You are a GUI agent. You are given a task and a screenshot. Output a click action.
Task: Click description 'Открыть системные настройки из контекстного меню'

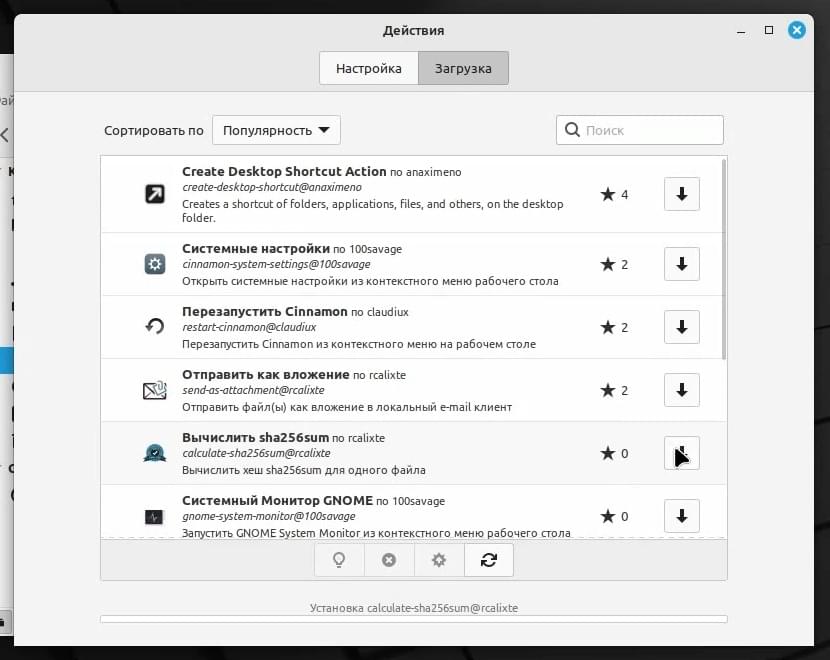click(370, 281)
